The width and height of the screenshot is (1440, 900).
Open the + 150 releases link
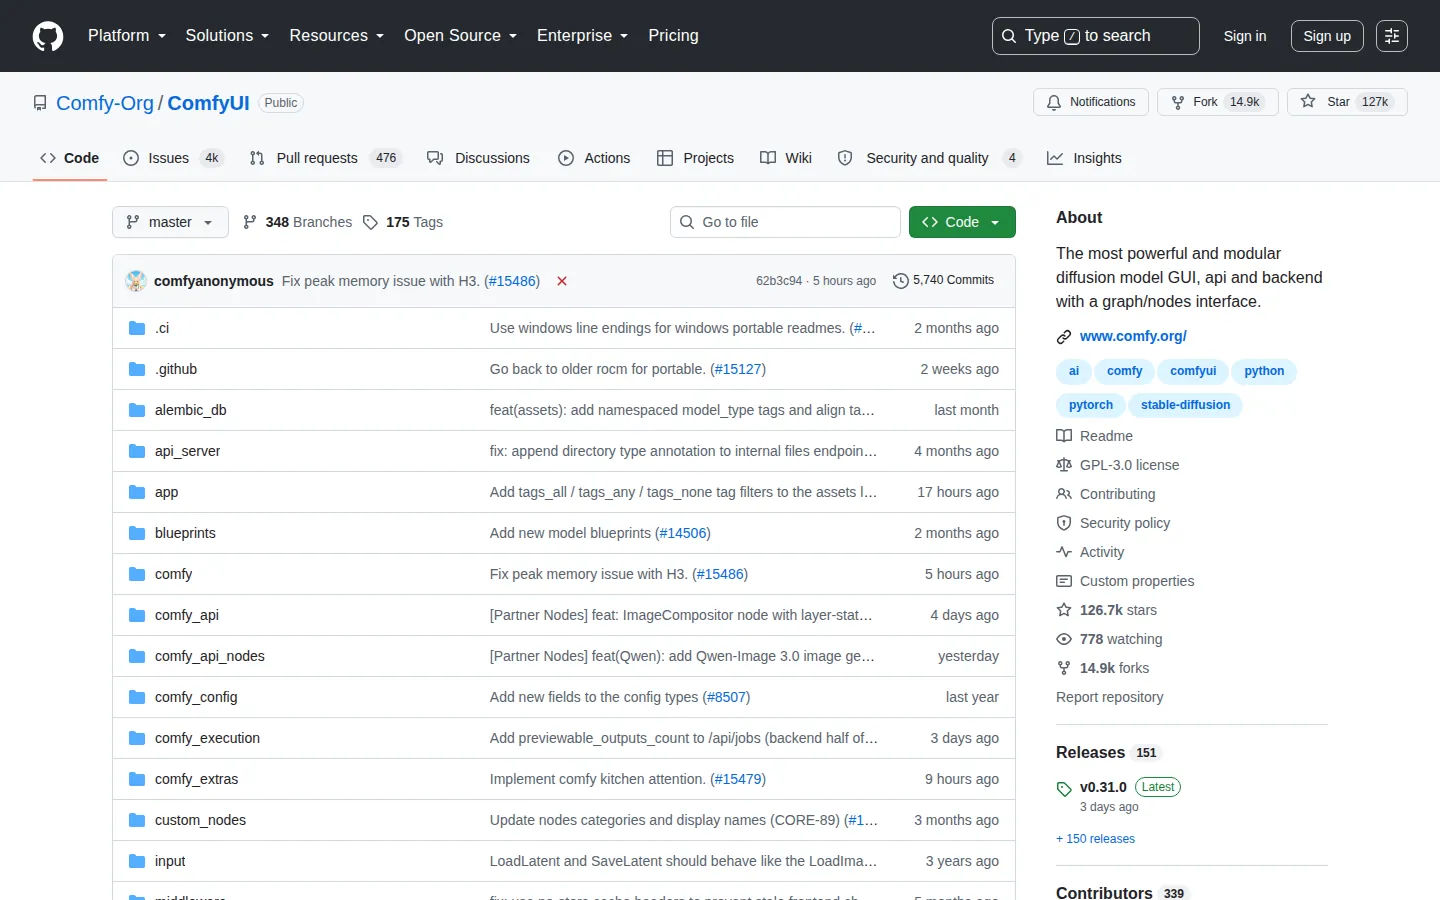(1095, 839)
